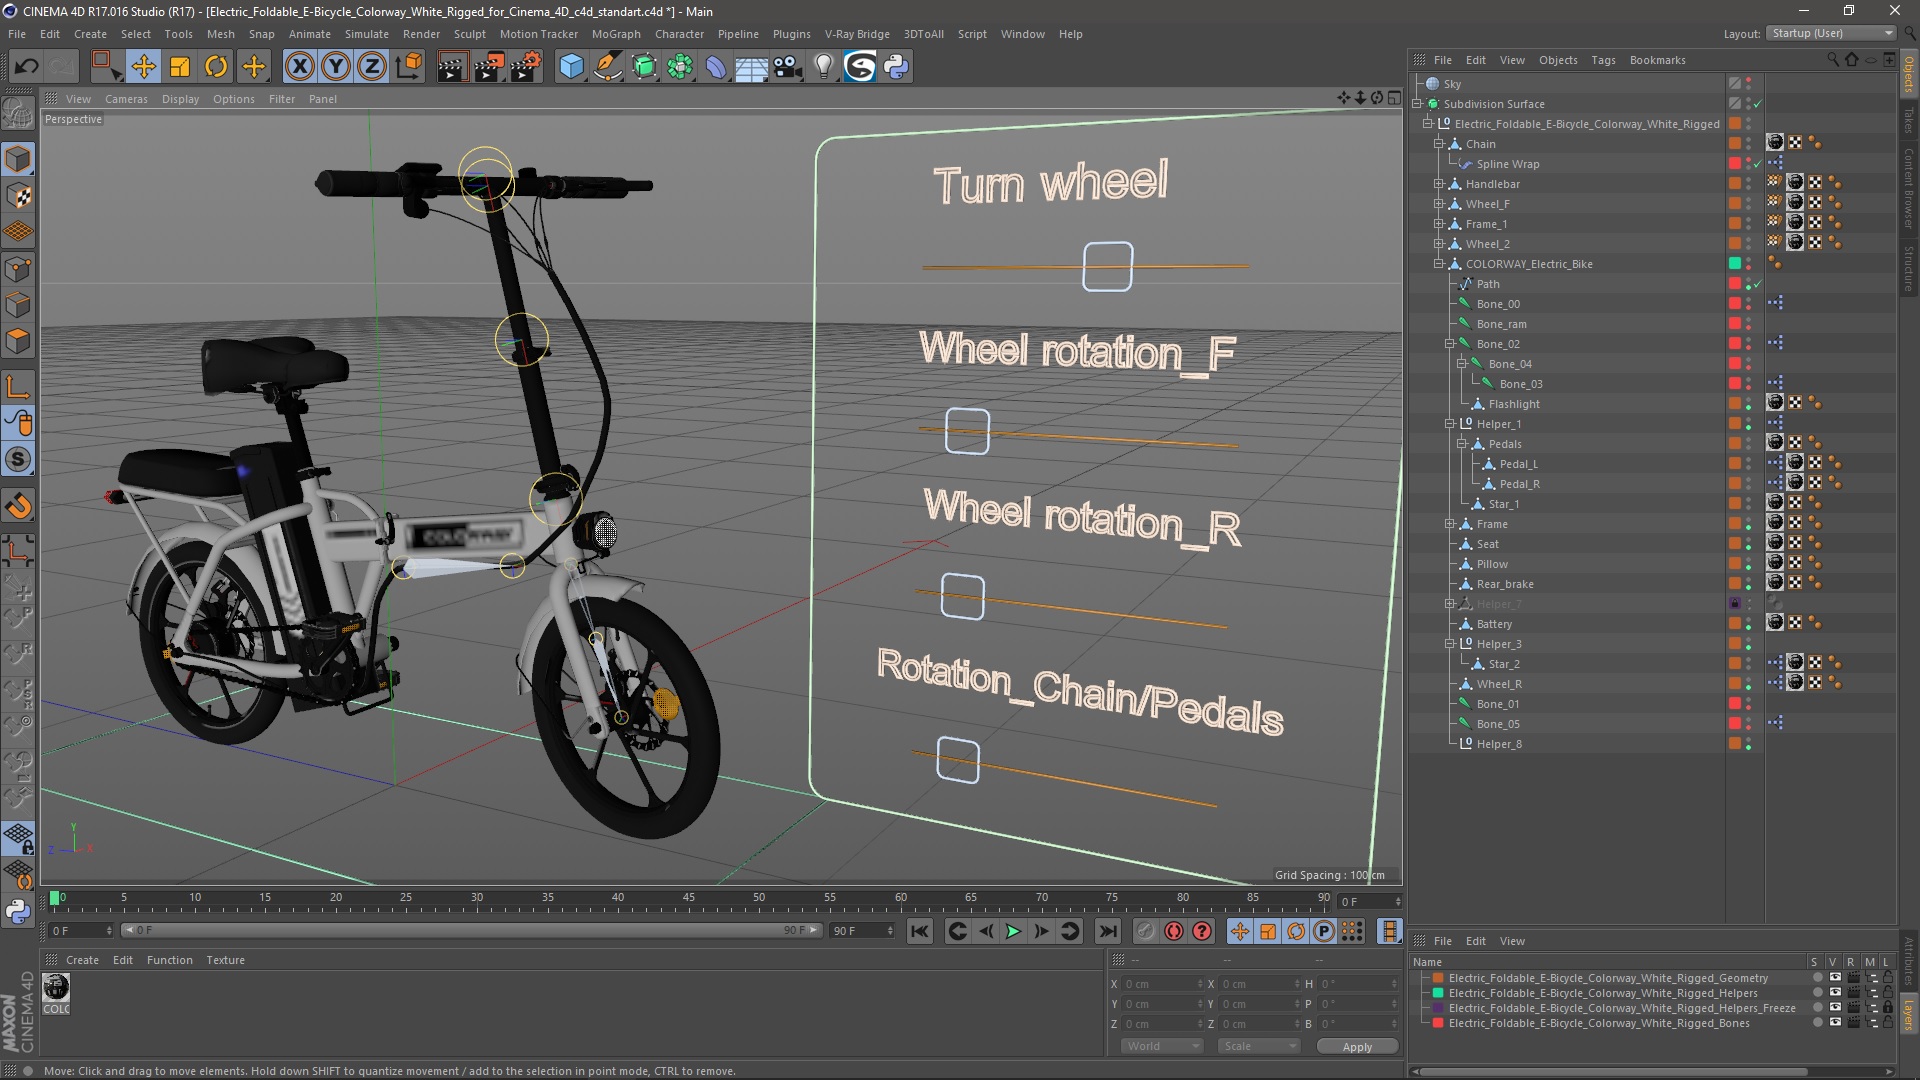Screen dimensions: 1920x1080
Task: Open the MoGraph menu
Action: tap(616, 34)
